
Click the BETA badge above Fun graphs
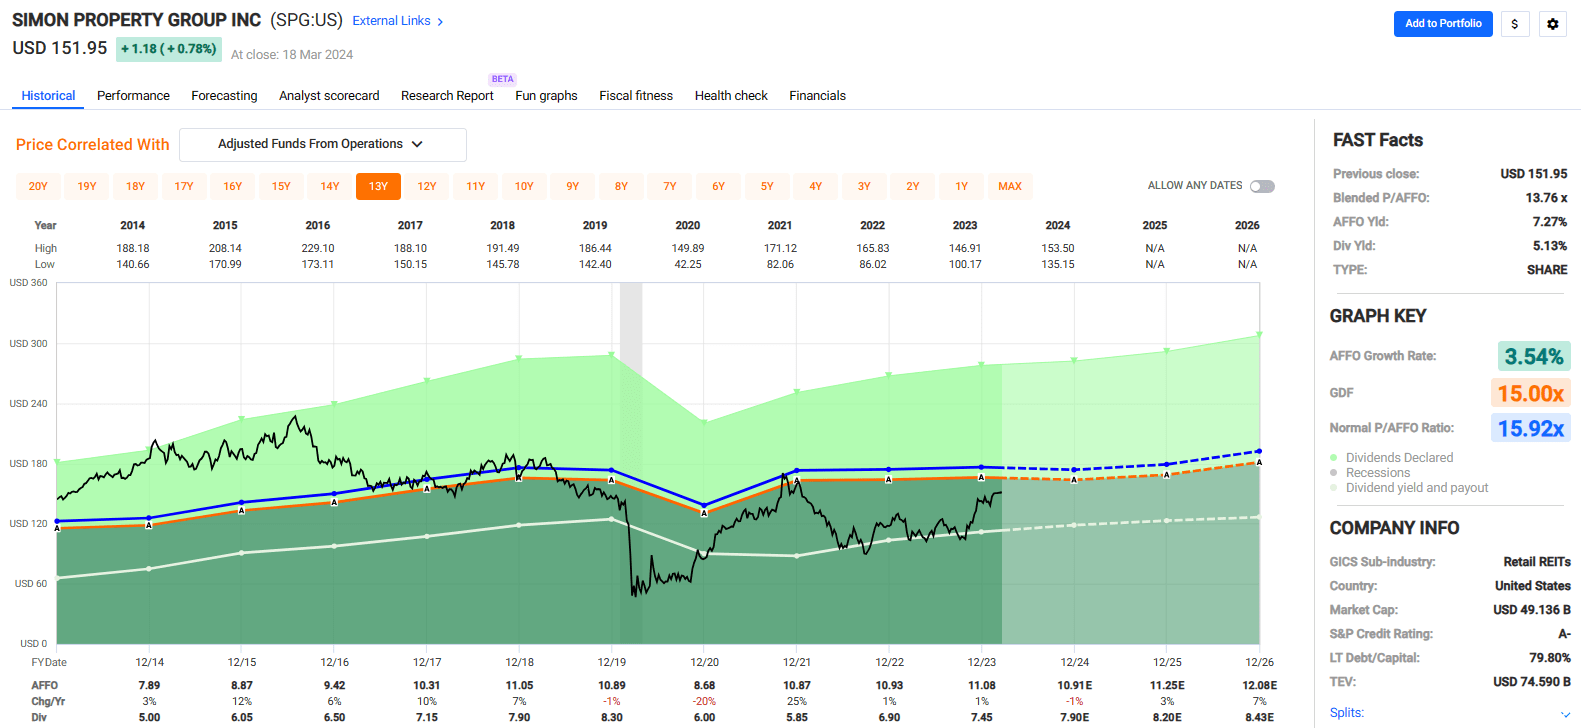tap(502, 79)
